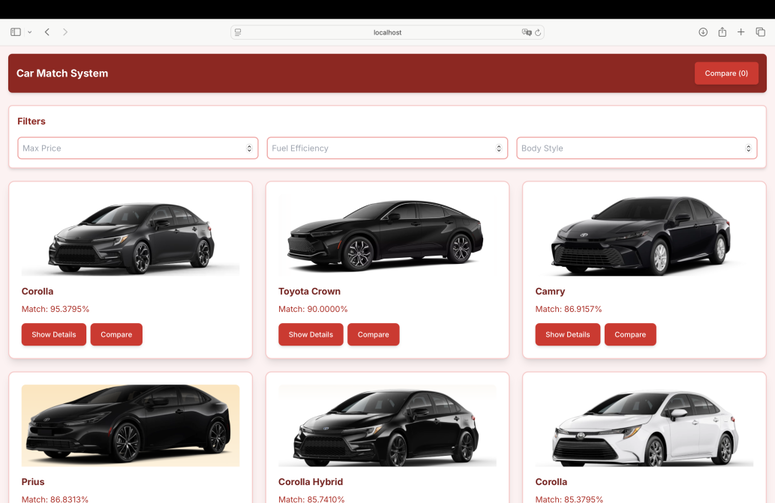Open the Body Style filter dropdown
Viewport: 775px width, 503px height.
637,148
